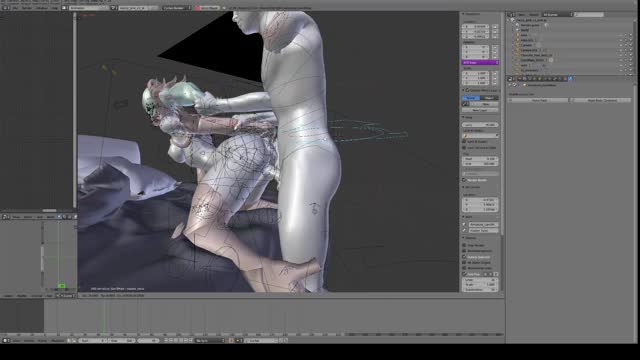Play the animation forward
The width and height of the screenshot is (640, 360).
(x=181, y=340)
